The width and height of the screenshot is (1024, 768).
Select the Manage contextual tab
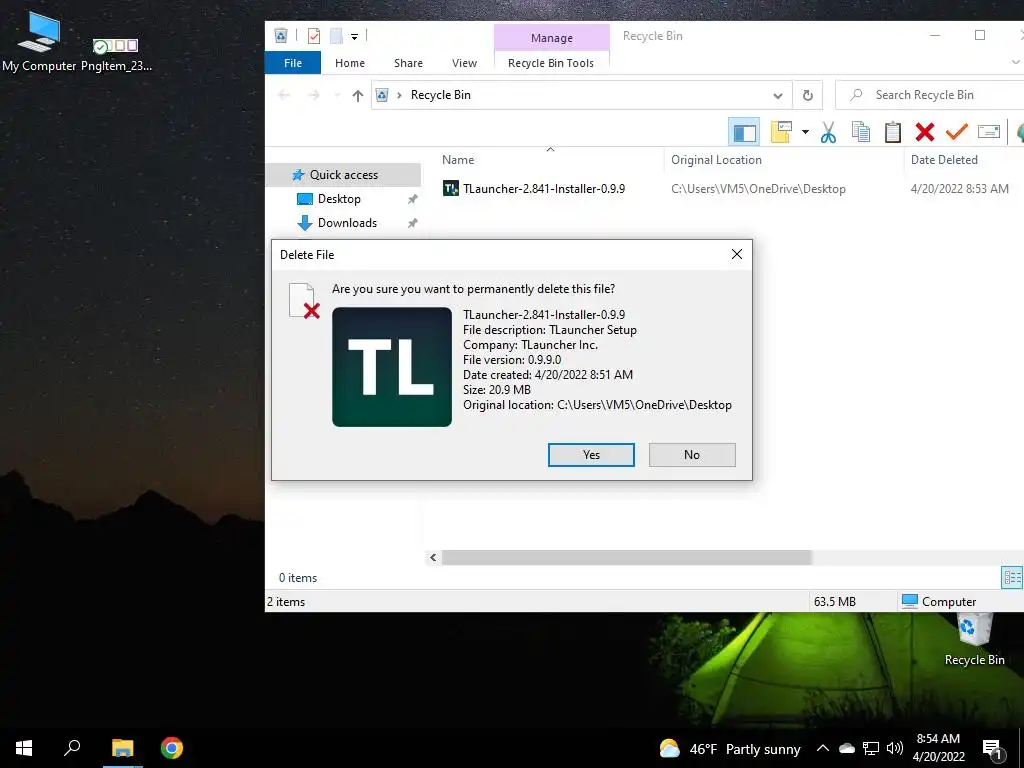click(x=552, y=38)
